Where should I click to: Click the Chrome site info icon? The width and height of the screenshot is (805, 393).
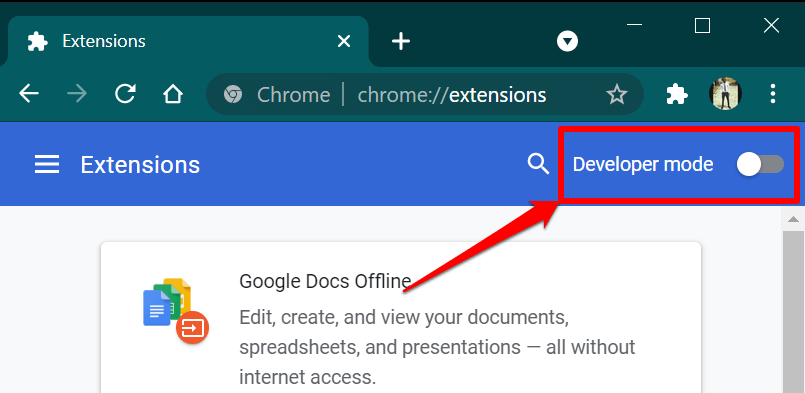[233, 95]
